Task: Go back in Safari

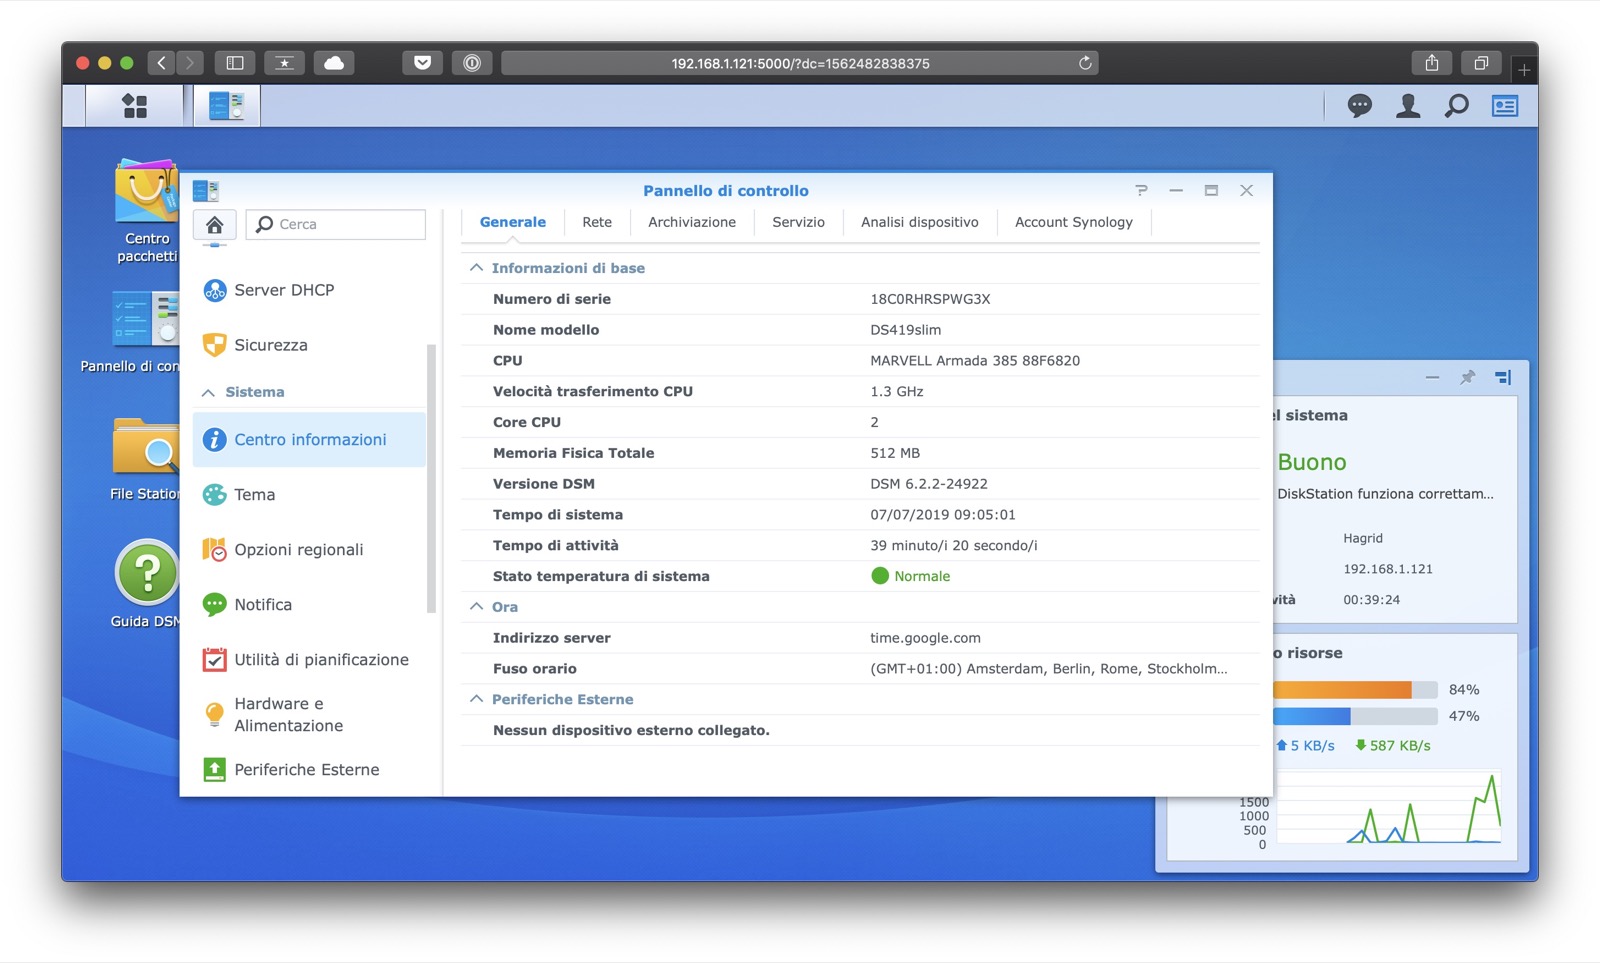Action: pyautogui.click(x=162, y=63)
